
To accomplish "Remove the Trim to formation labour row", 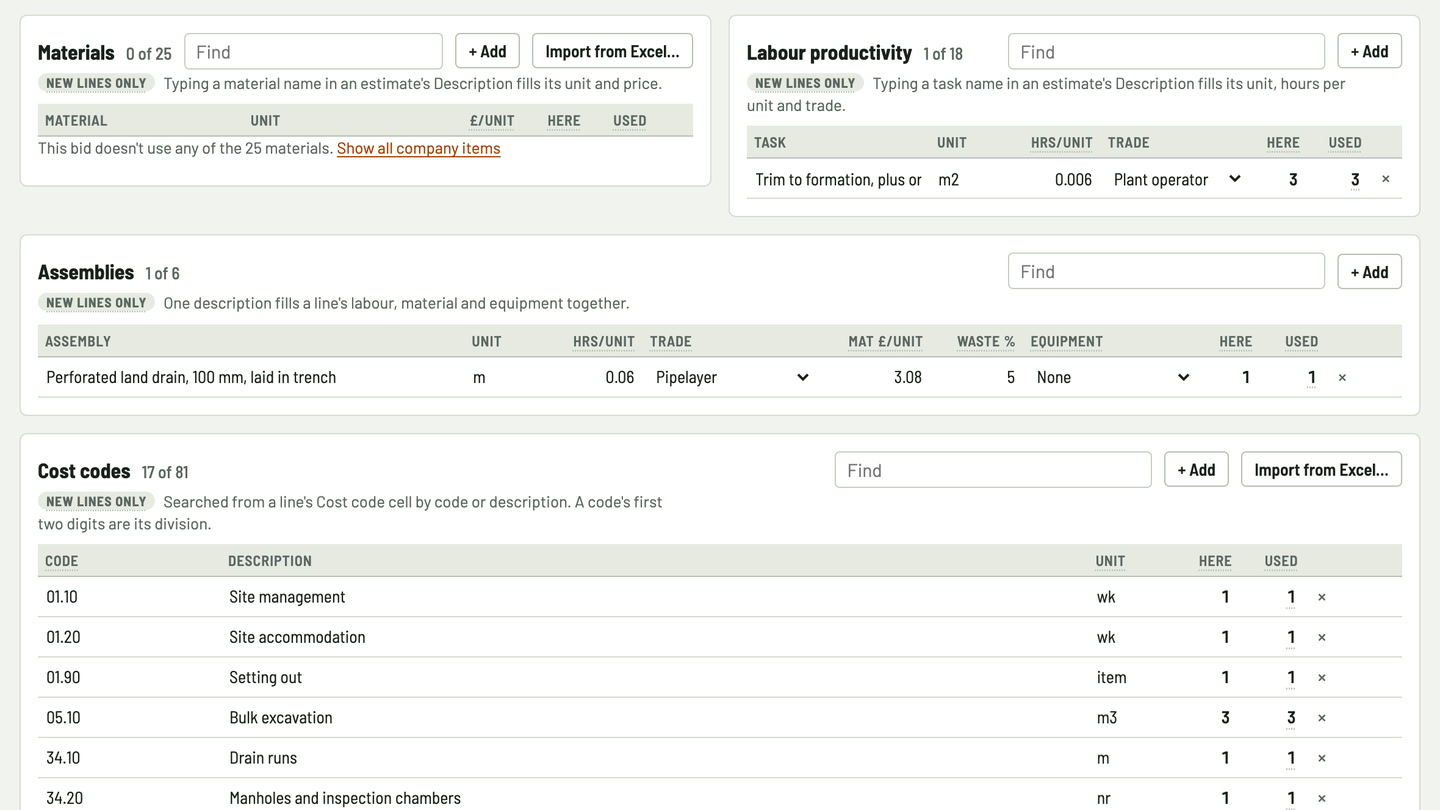I will [x=1385, y=179].
